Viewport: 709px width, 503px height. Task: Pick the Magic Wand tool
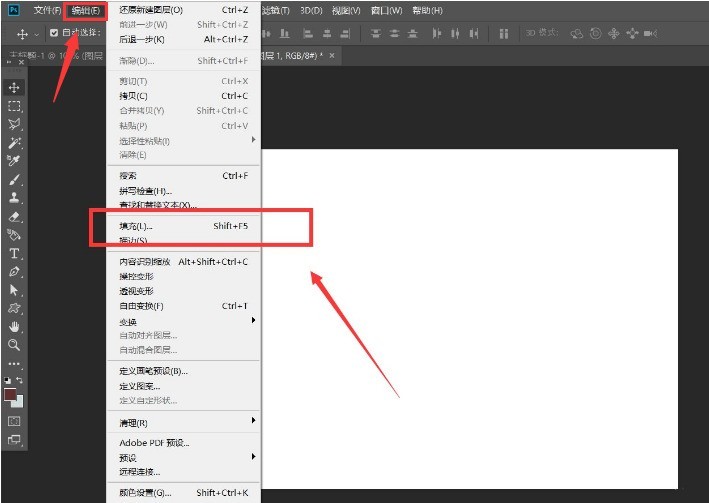pos(14,143)
